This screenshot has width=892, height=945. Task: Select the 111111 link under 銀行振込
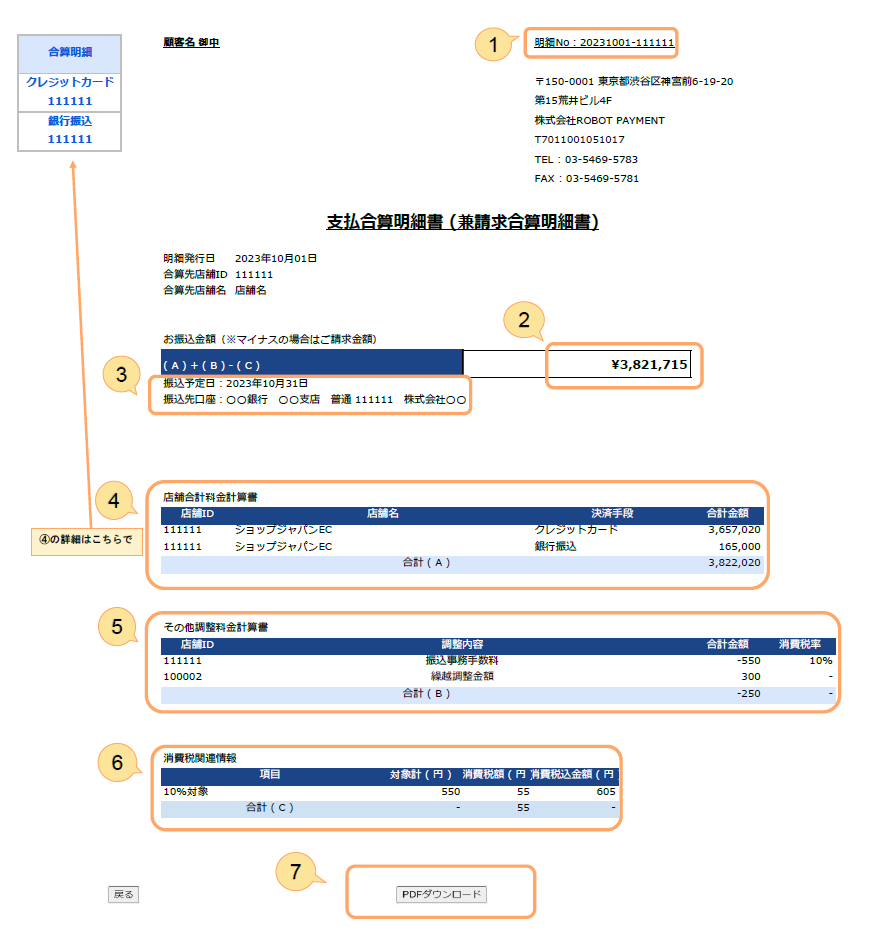point(70,139)
